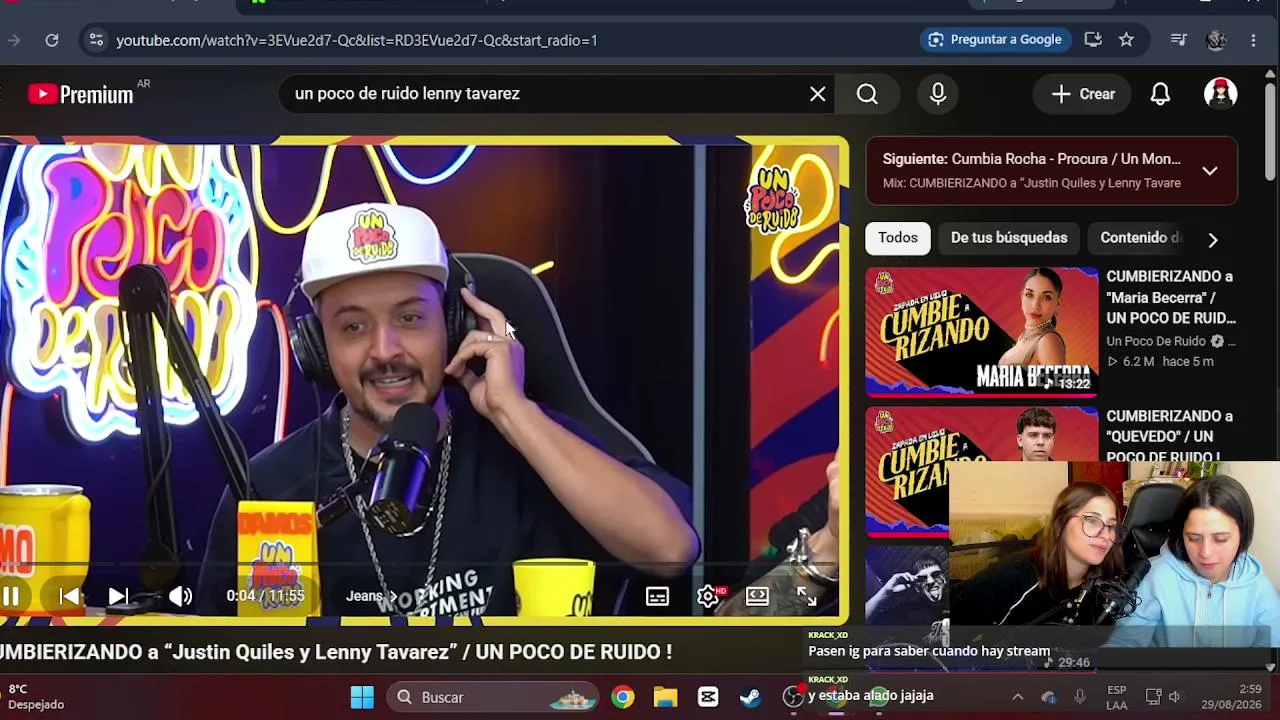Open the Windows Start menu
This screenshot has width=1280, height=720.
click(362, 697)
